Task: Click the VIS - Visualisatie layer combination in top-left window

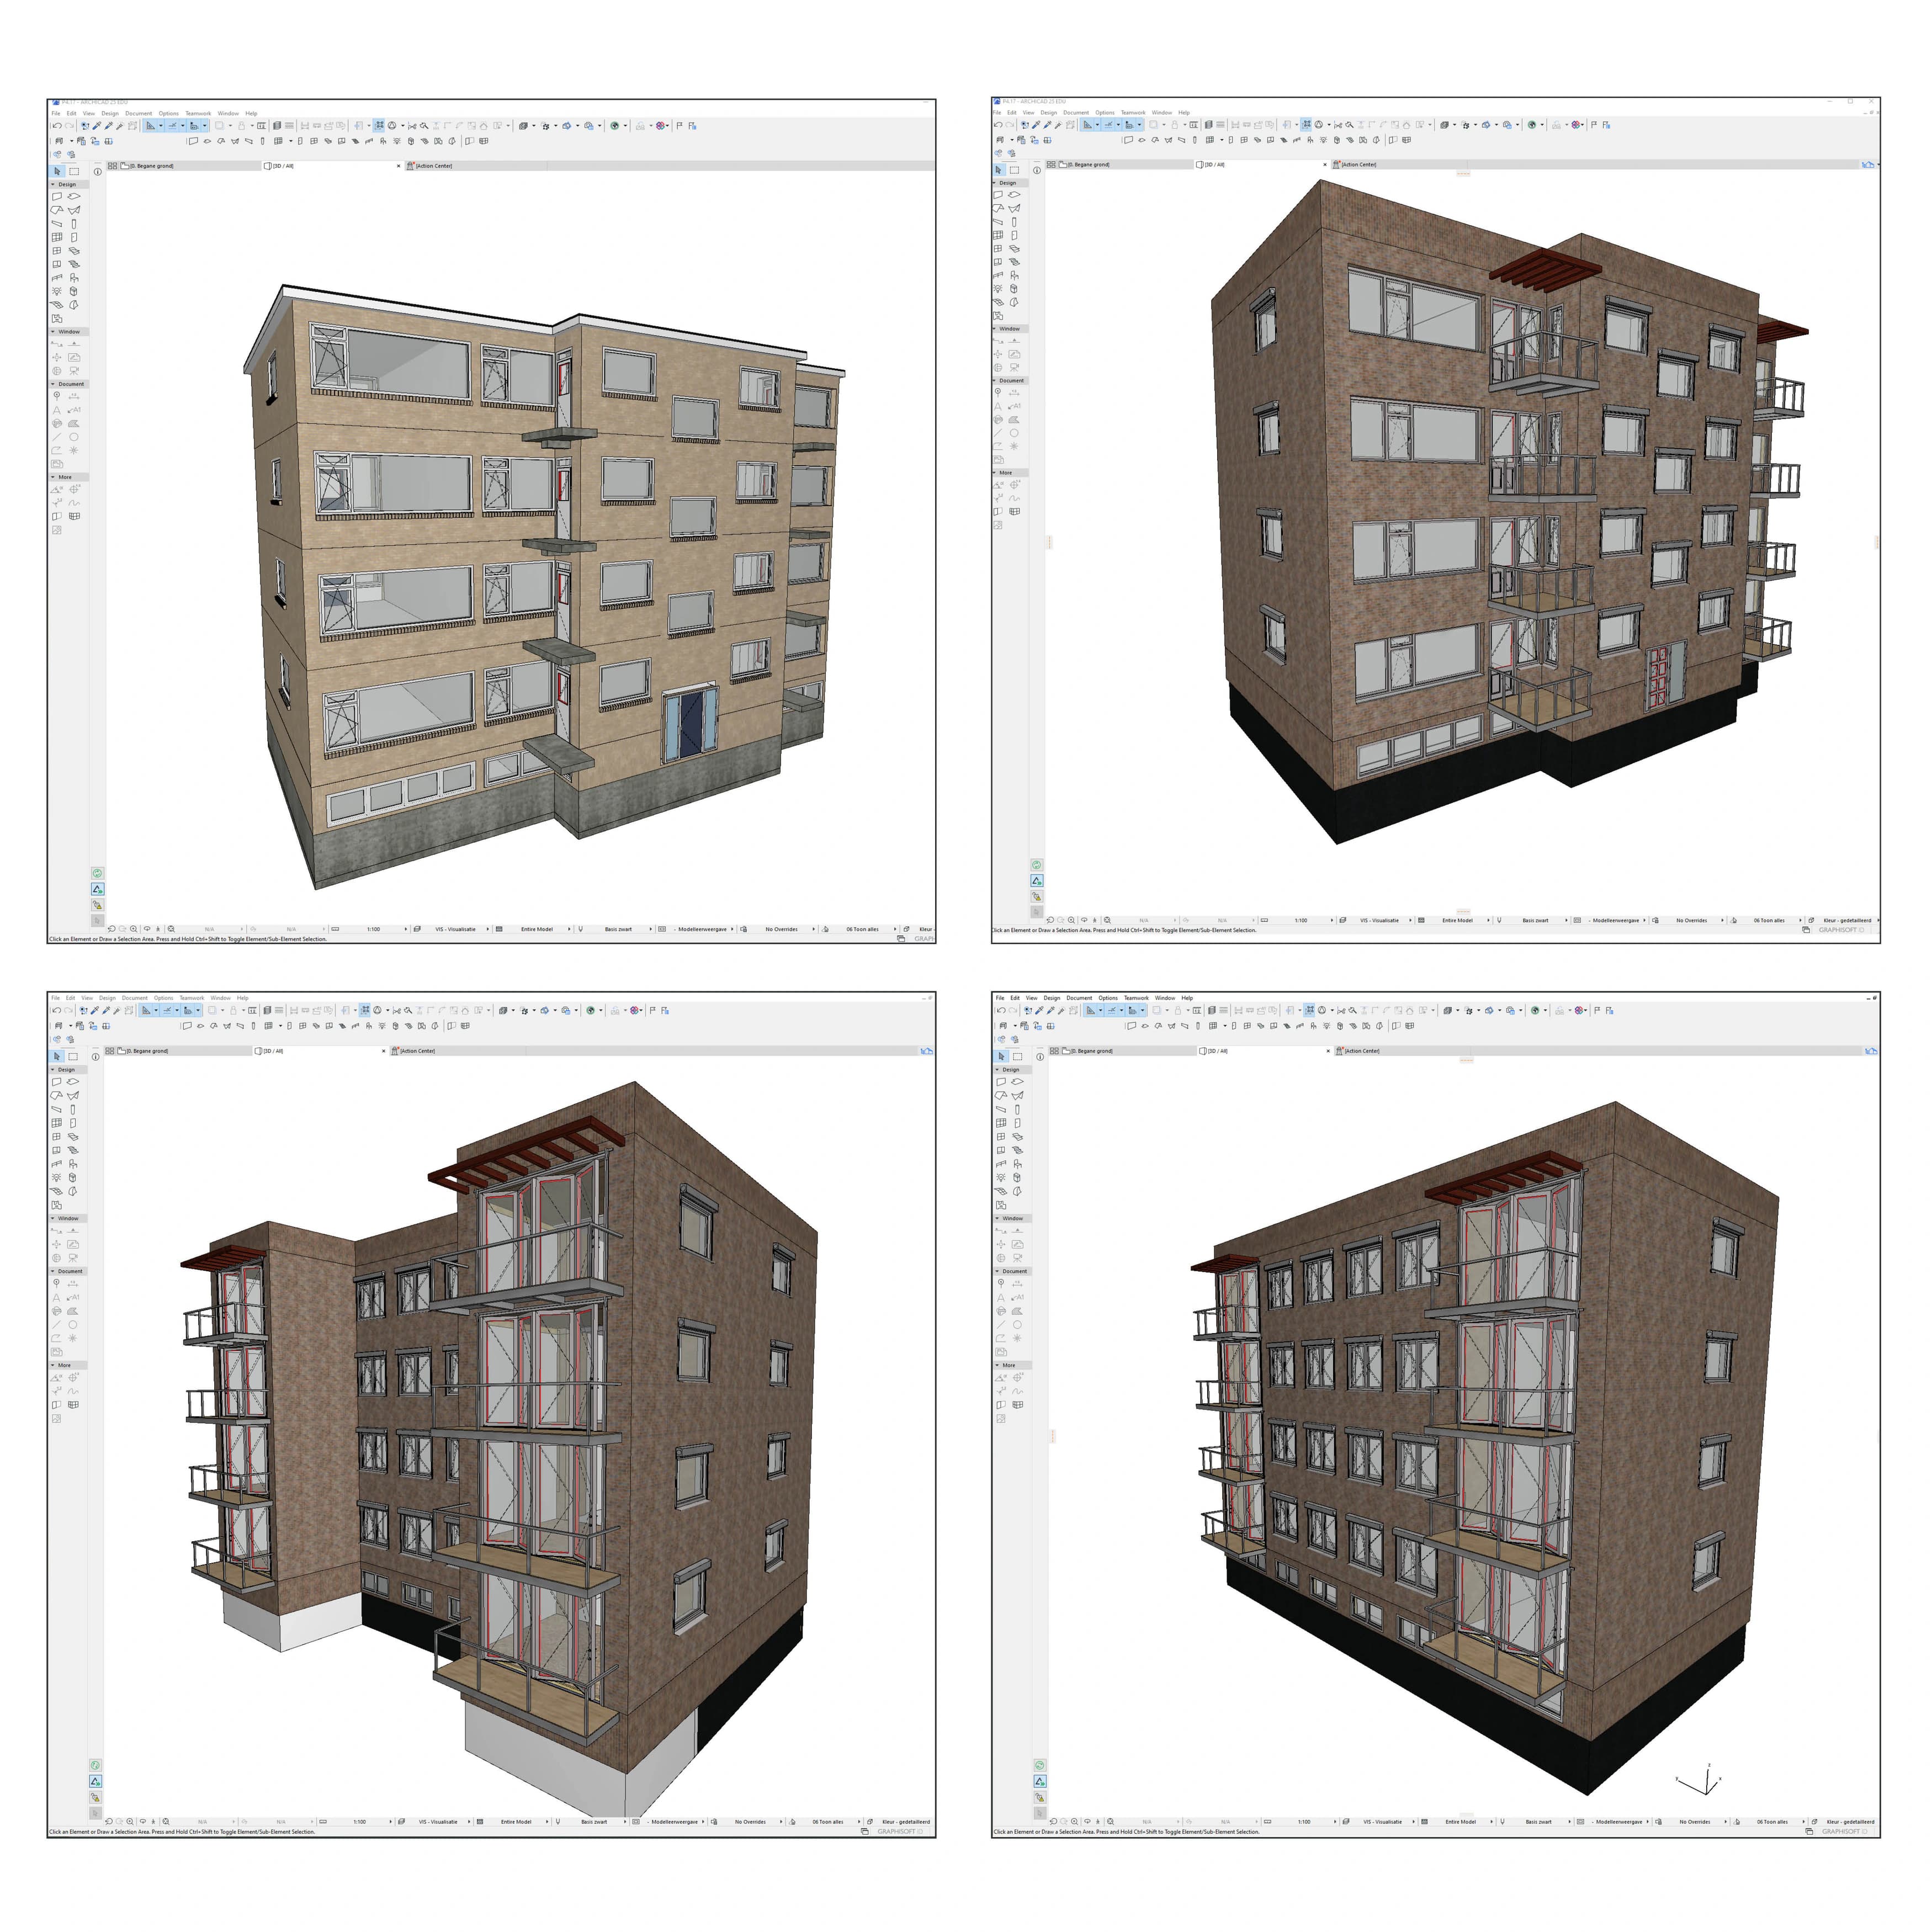Action: pyautogui.click(x=456, y=929)
